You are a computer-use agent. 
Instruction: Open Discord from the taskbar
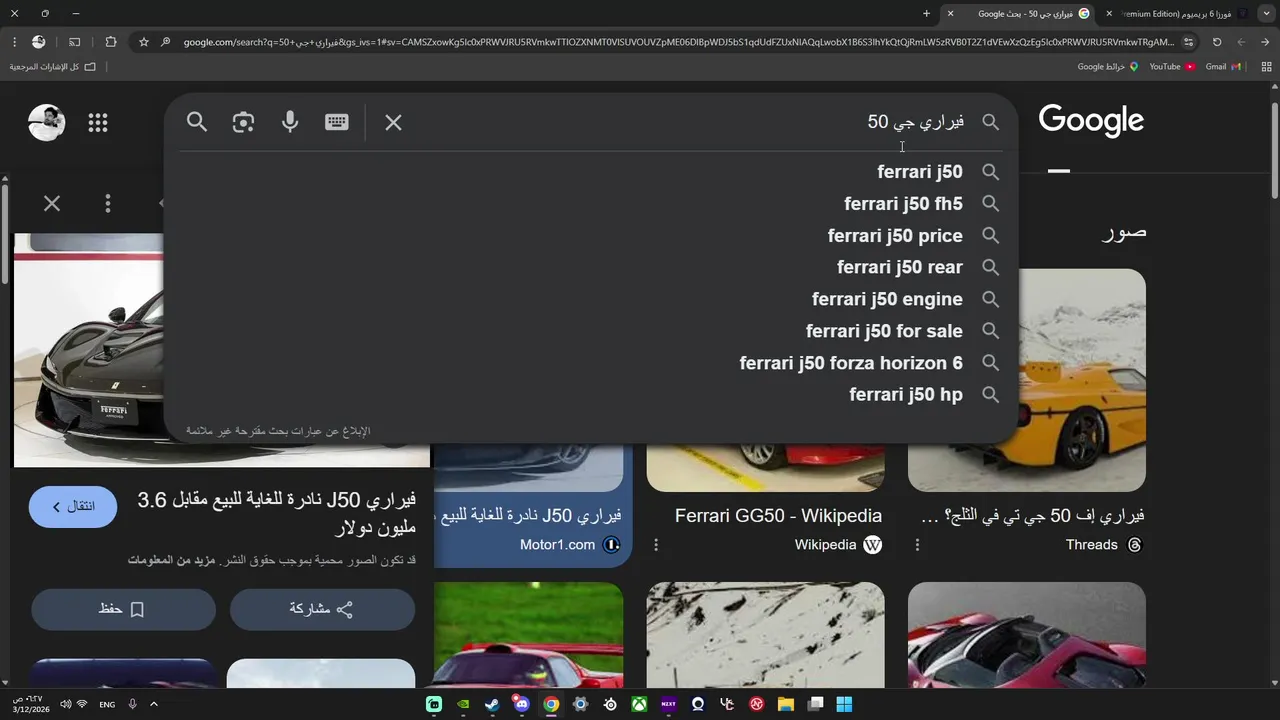pyautogui.click(x=521, y=704)
